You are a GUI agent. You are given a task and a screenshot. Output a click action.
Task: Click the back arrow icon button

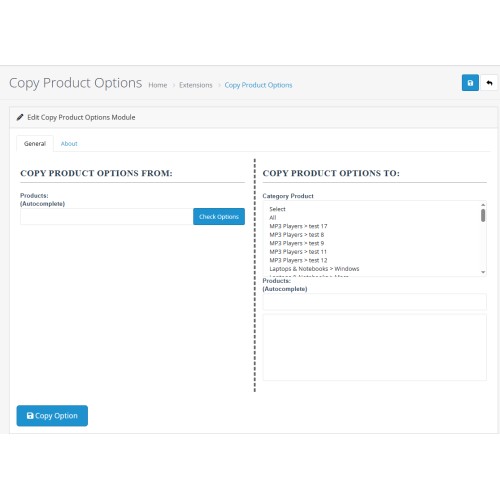point(489,83)
